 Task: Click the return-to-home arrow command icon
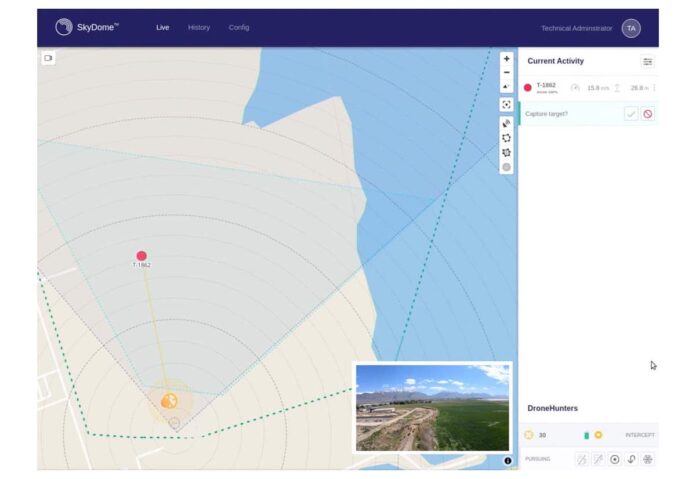631,459
